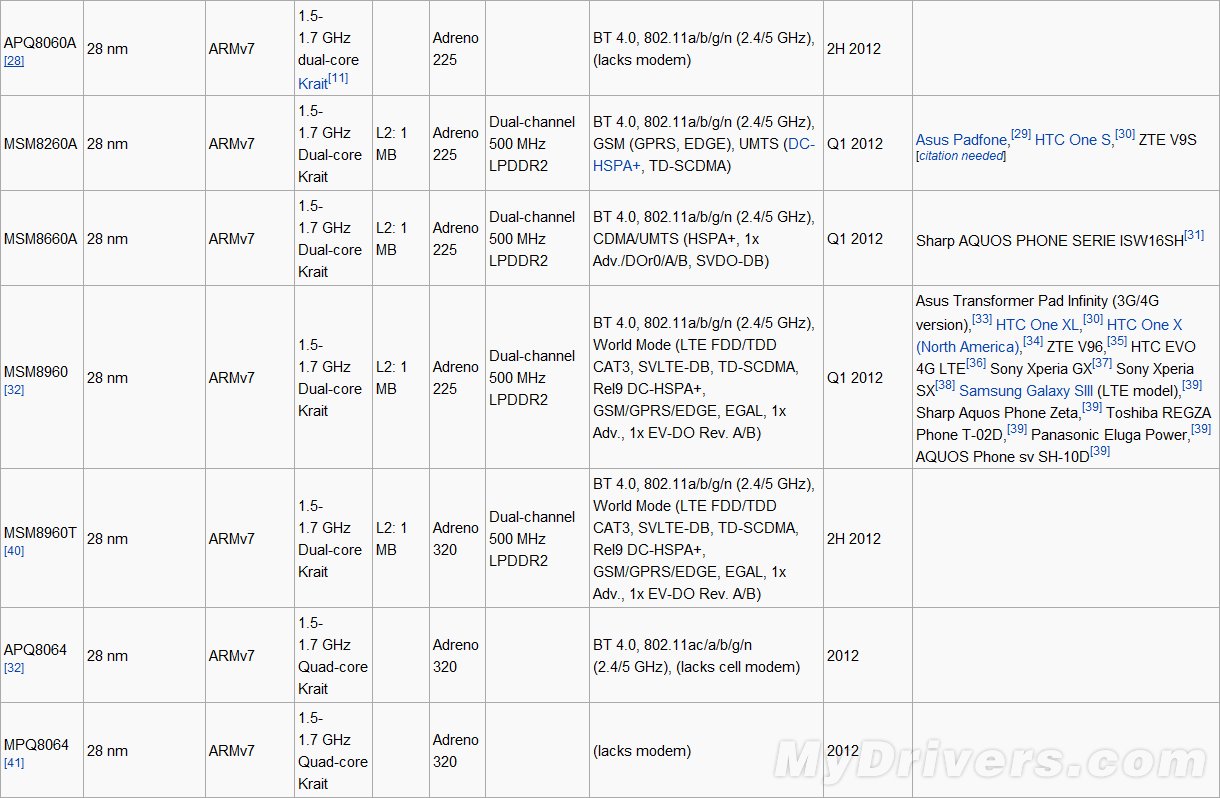Screen dimensions: 1220x798
Task: Open footnote [35] after ZTE V96
Action: [1117, 341]
